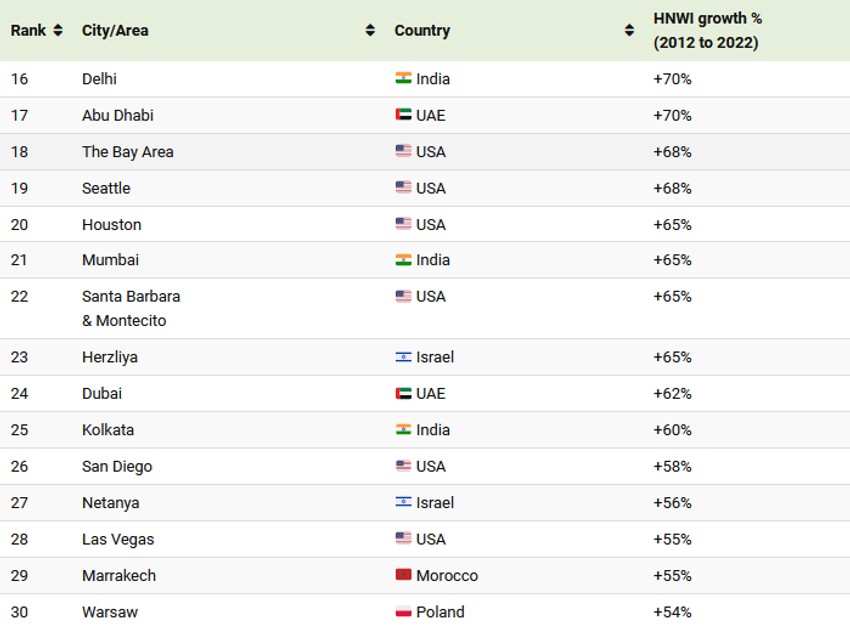Viewport: 850px width, 640px height.
Task: Click the USA flag in Las Vegas row
Action: point(403,539)
